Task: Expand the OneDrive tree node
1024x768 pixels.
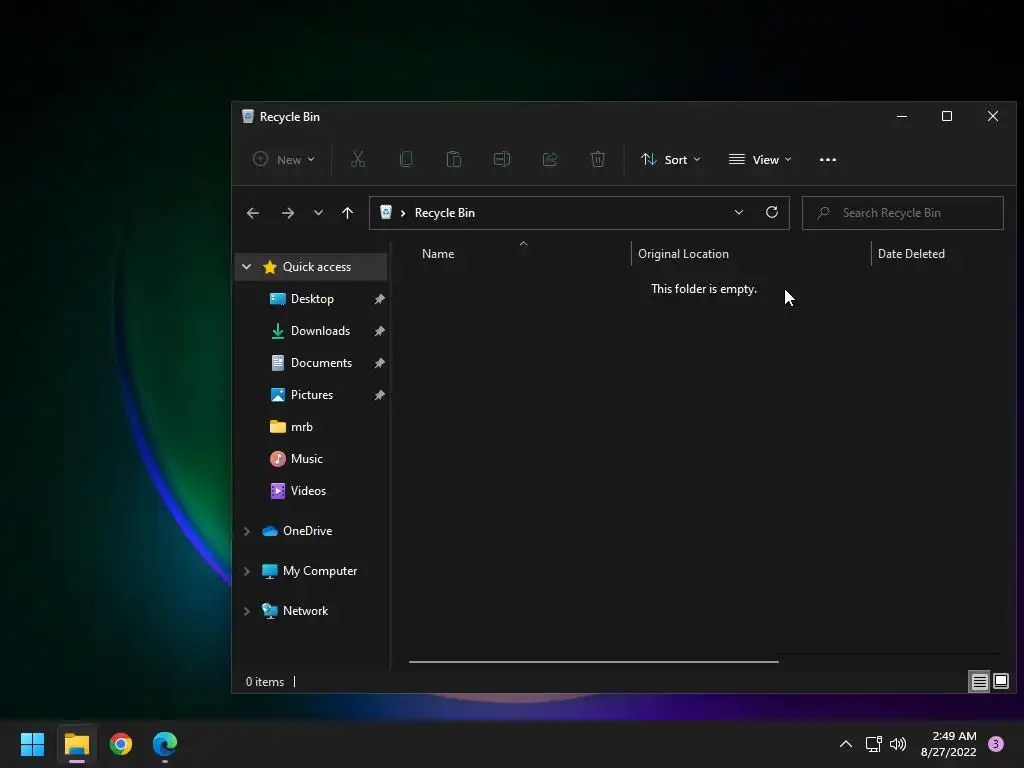Action: tap(247, 532)
